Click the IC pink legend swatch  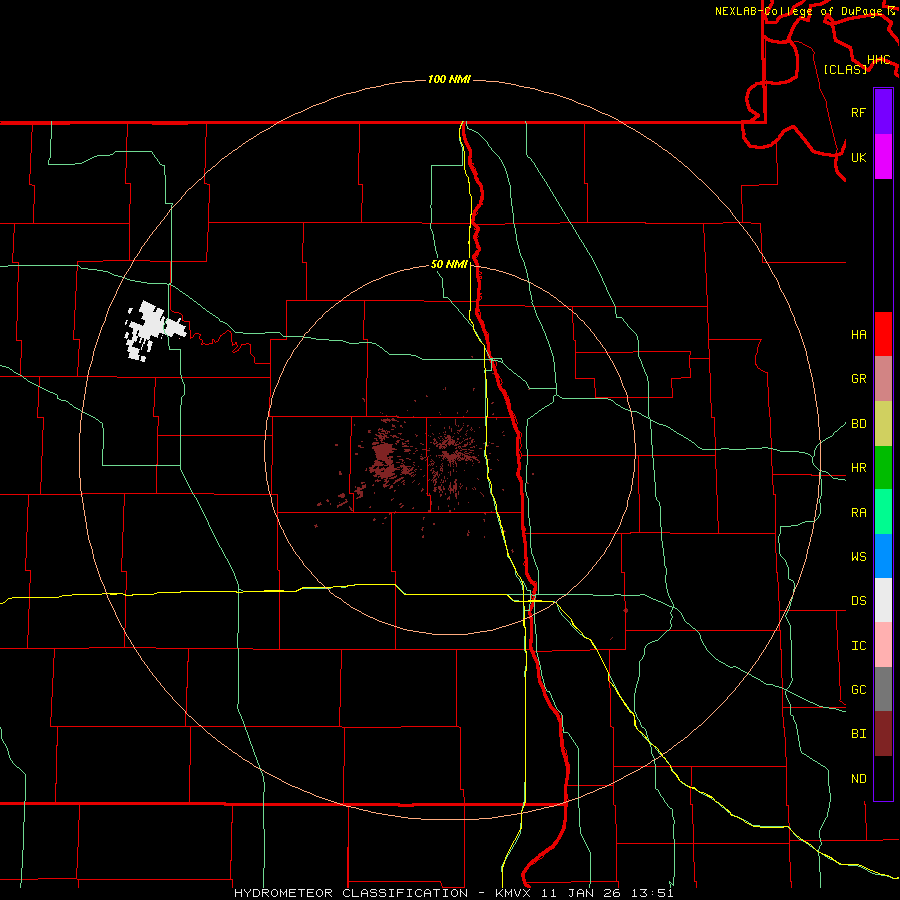click(x=883, y=645)
